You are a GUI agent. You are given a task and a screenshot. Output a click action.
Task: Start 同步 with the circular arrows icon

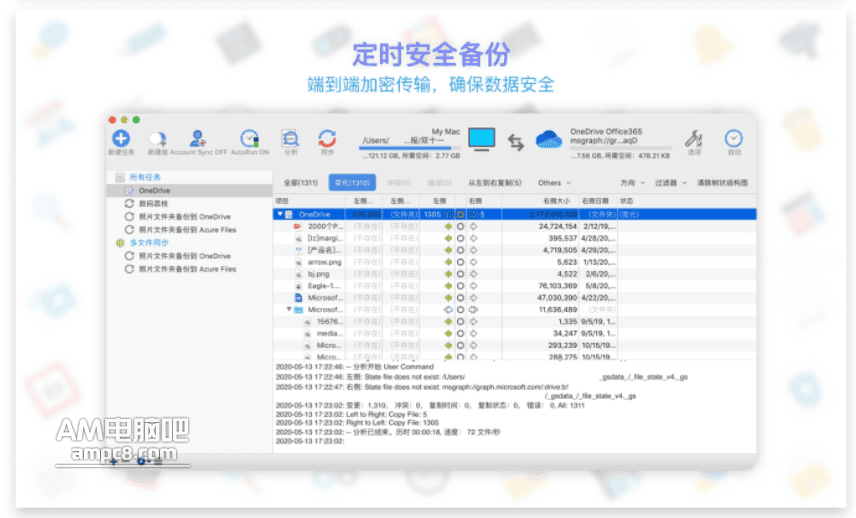click(327, 139)
